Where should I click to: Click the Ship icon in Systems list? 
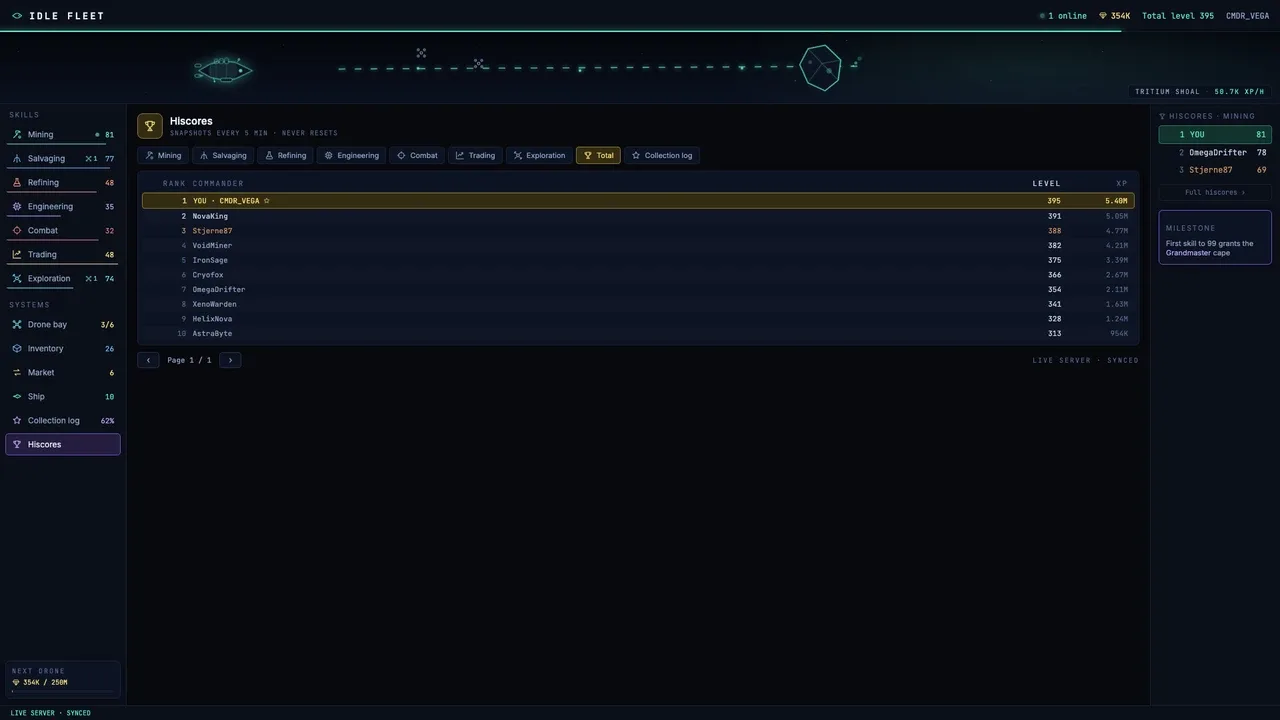[x=17, y=397]
